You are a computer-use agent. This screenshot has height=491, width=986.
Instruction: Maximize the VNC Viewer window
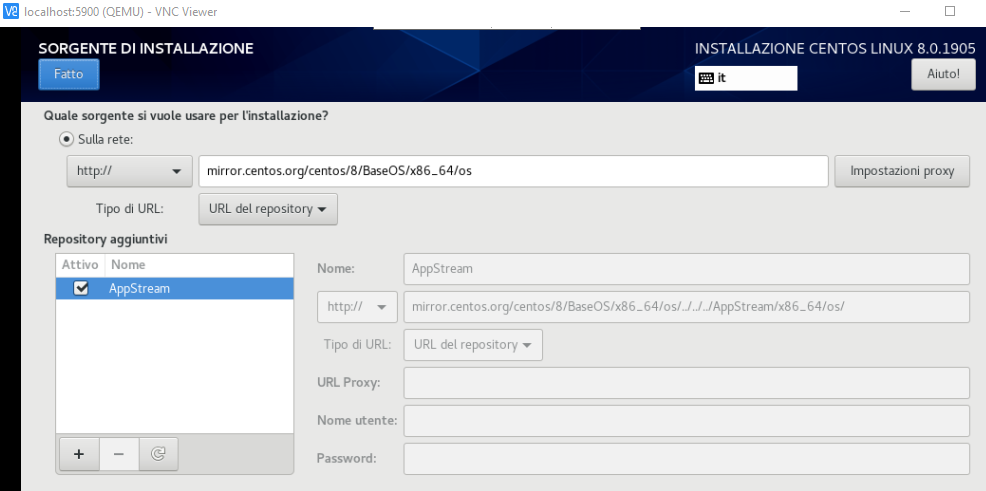(x=950, y=11)
